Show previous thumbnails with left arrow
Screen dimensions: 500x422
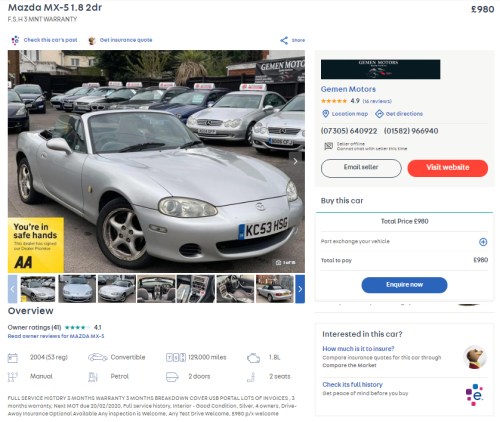[x=12, y=289]
